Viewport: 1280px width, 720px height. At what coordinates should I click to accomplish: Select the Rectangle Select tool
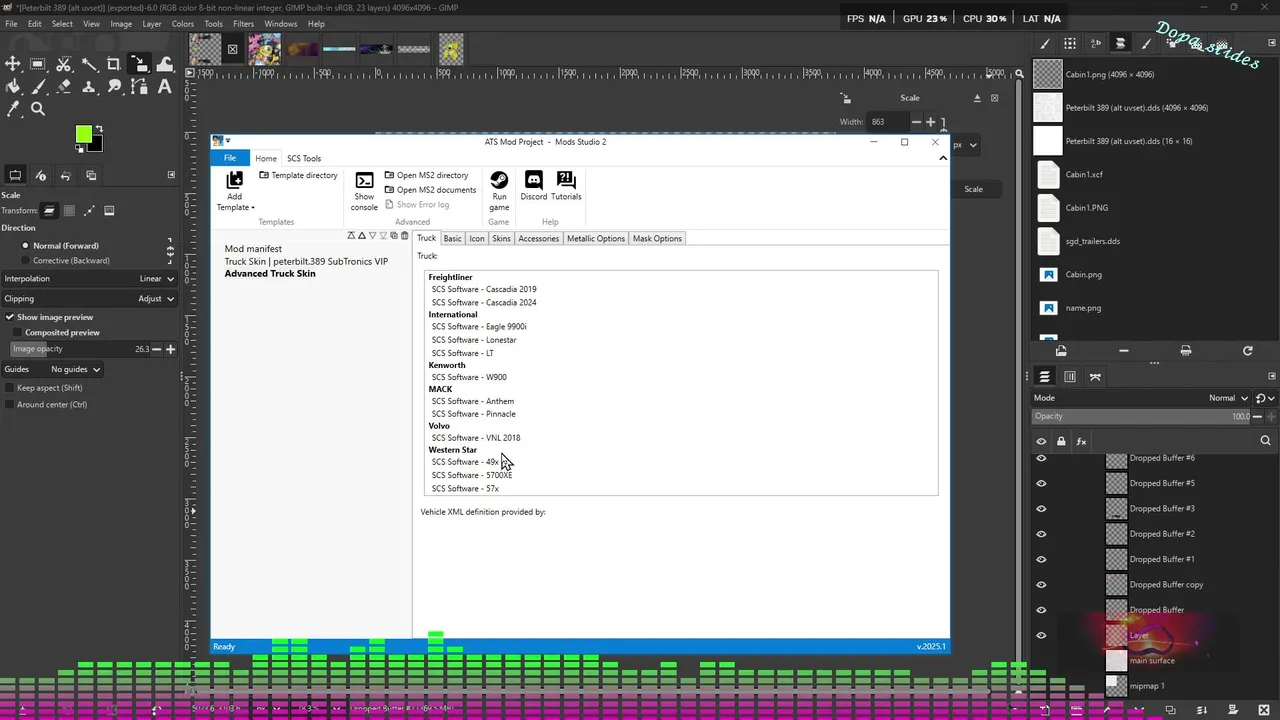[38, 64]
